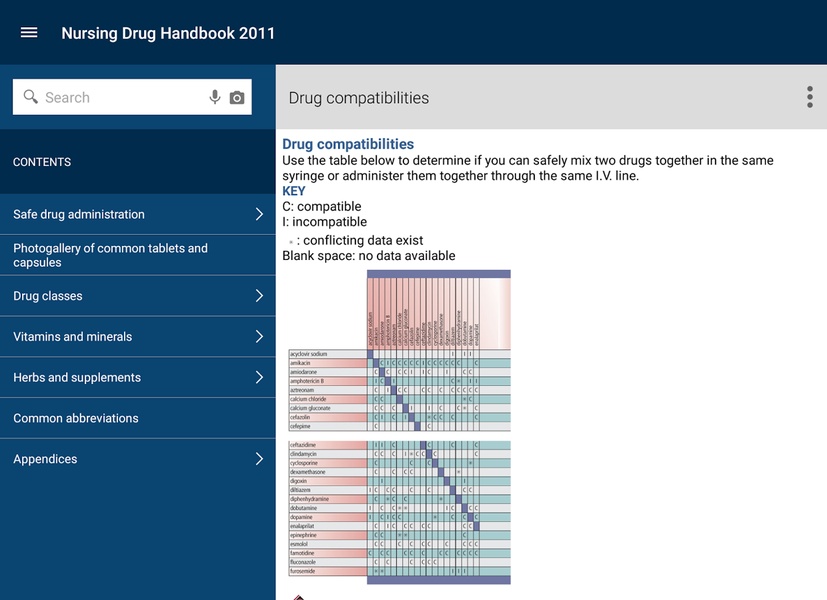Expand the Appendices chevron

259,459
